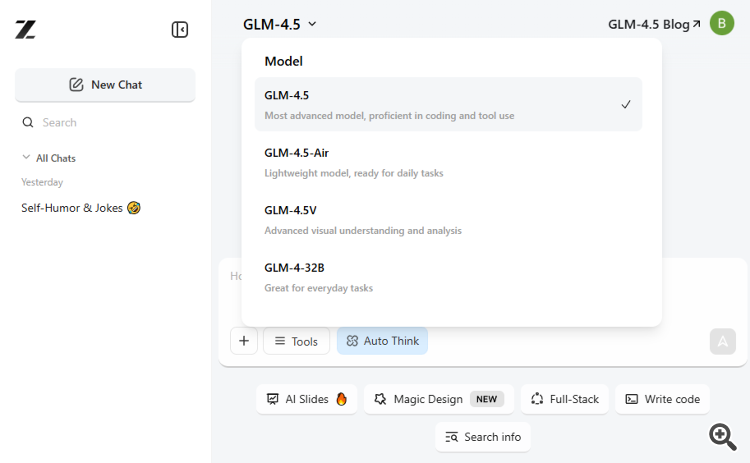Image resolution: width=750 pixels, height=463 pixels.
Task: Select the GLM-4.5 checked model option
Action: (448, 104)
